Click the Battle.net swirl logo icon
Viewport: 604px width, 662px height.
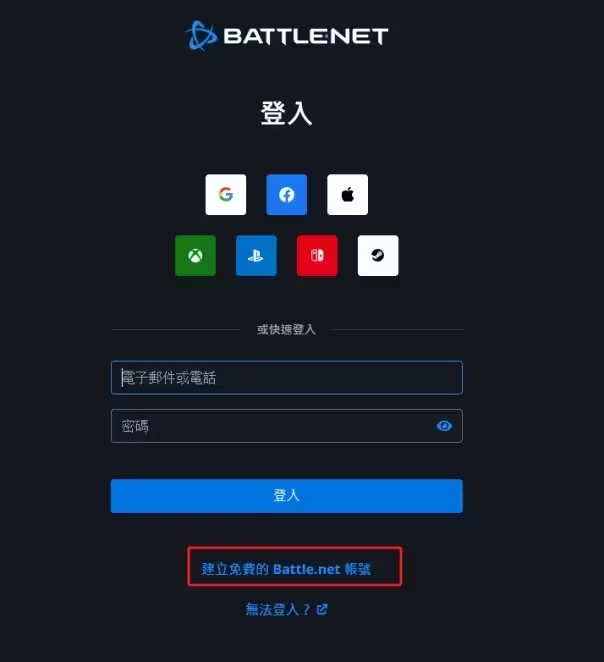coord(201,35)
